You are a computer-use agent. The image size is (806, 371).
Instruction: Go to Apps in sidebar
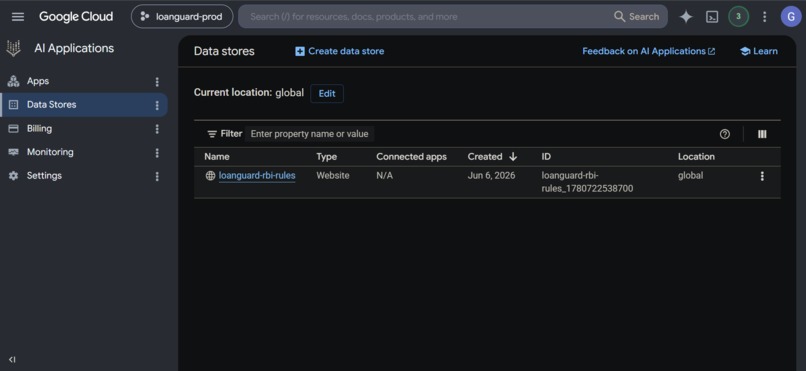(x=38, y=81)
